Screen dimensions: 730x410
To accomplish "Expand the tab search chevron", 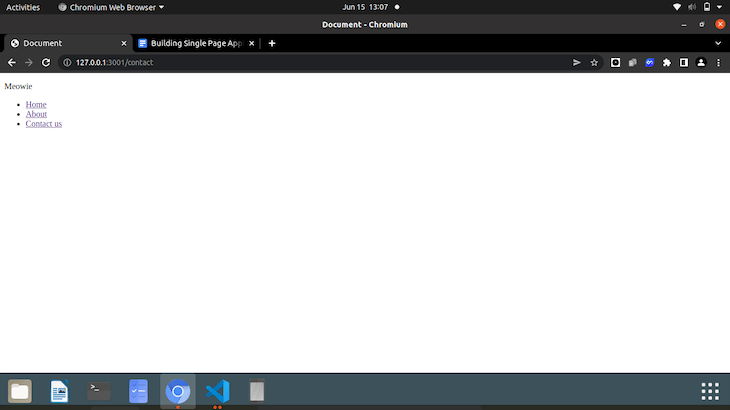I will [x=717, y=43].
